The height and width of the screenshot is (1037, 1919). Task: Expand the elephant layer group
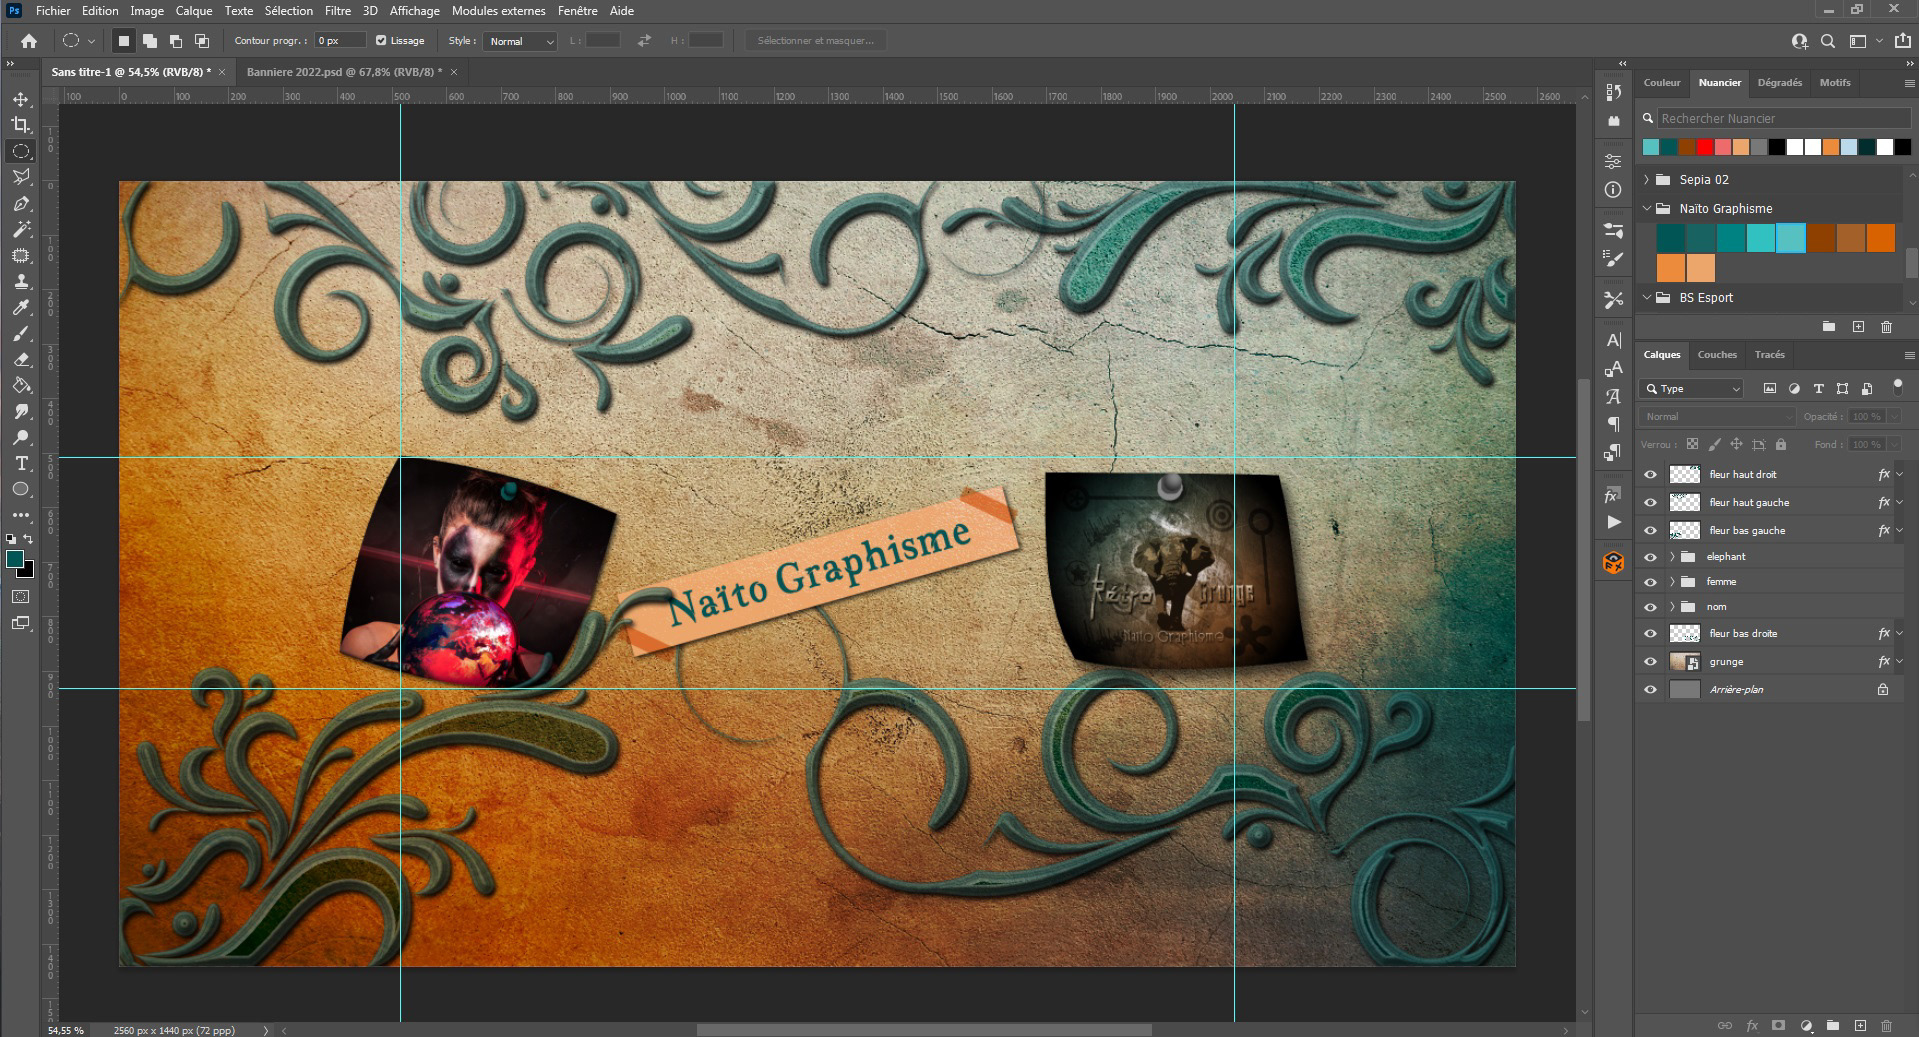[1672, 557]
